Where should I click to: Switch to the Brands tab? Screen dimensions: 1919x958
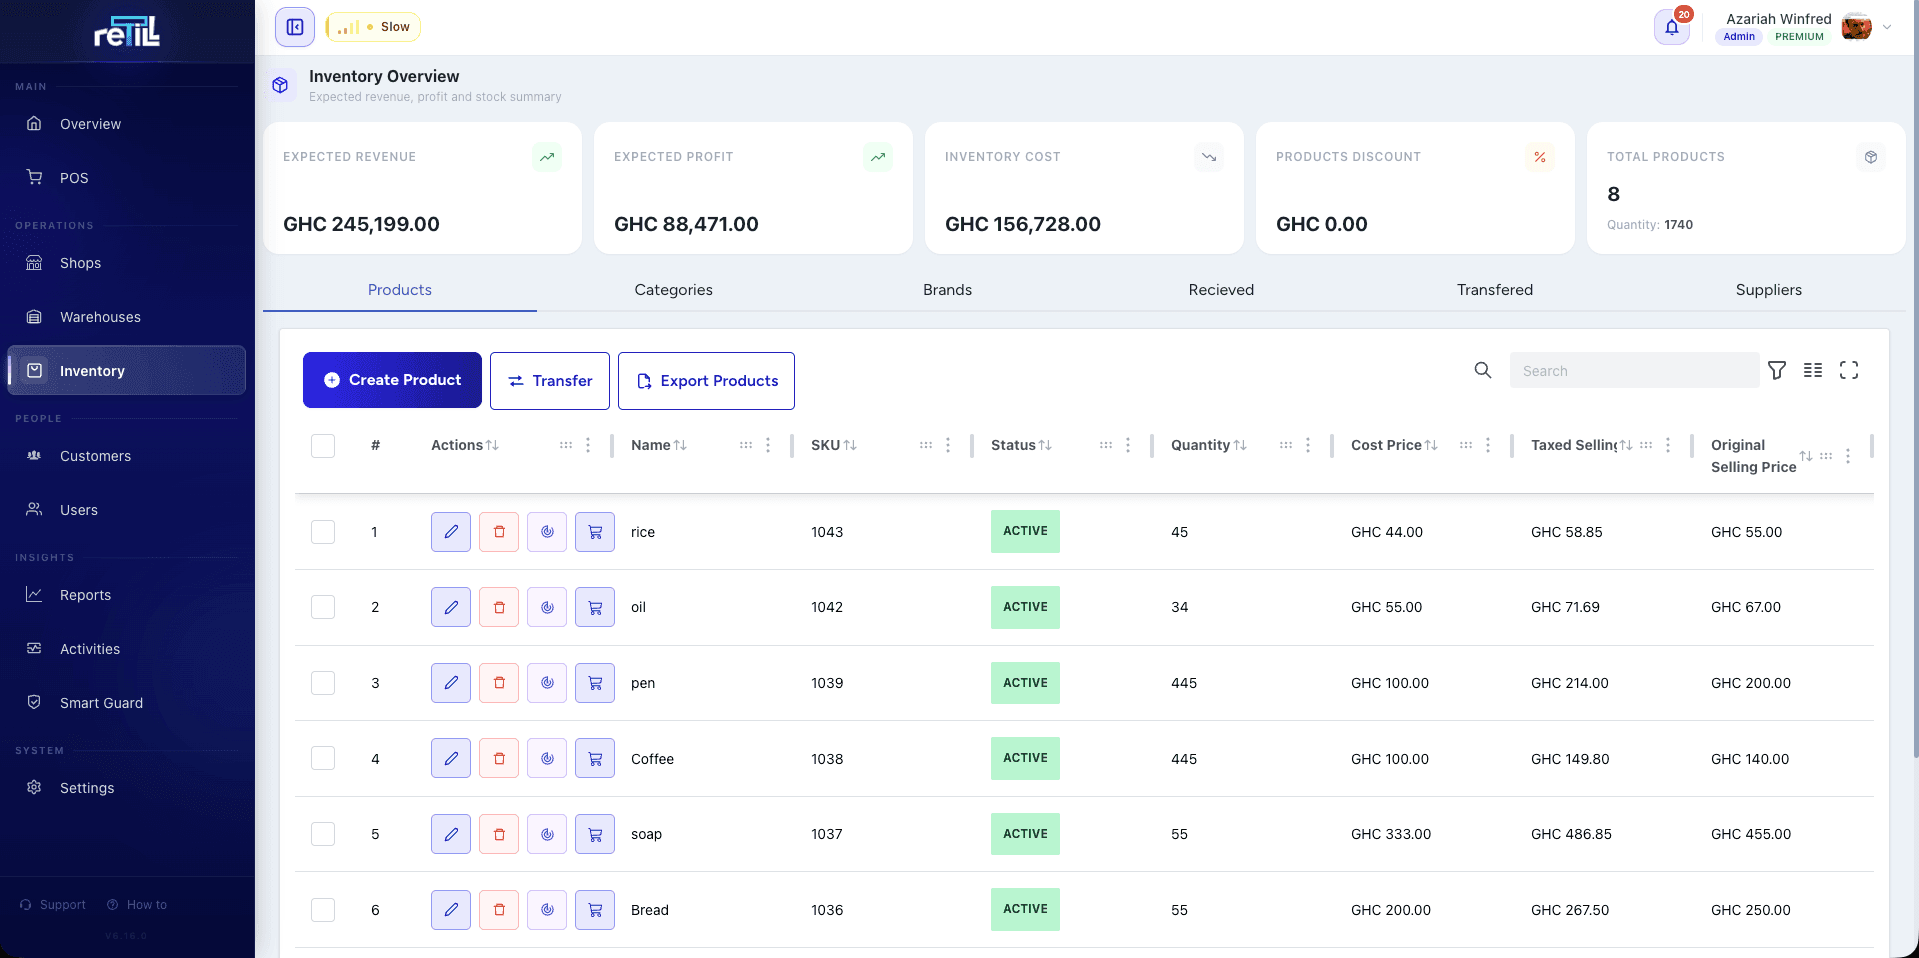click(947, 290)
